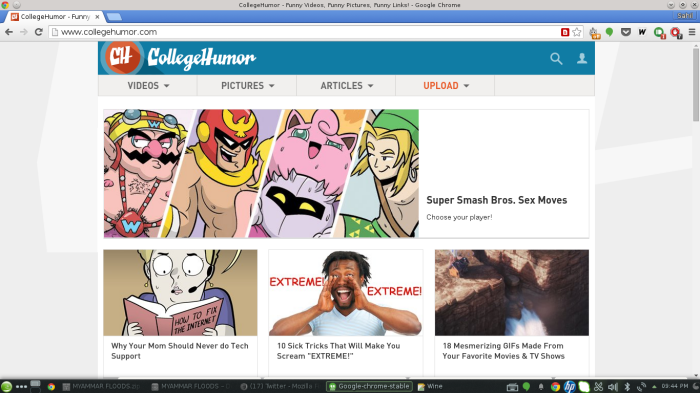Click the taskbar clock showing 09:44 PM
This screenshot has height=393, width=700.
675,386
